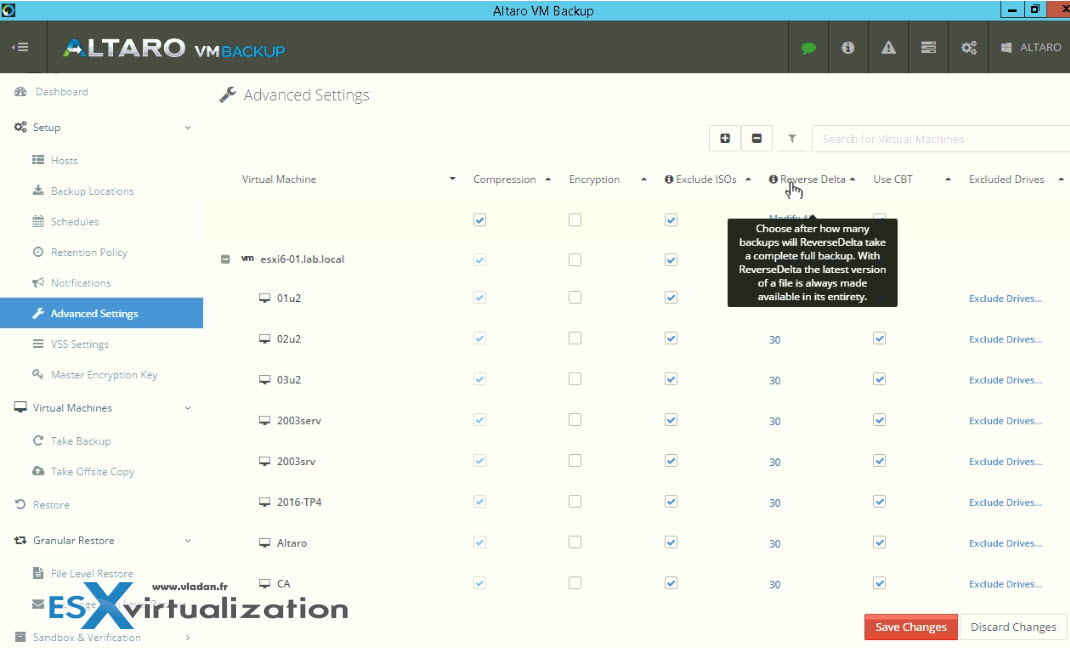This screenshot has height=648, width=1070.
Task: Click the monitor icon next to Altaro
Action: coord(265,543)
